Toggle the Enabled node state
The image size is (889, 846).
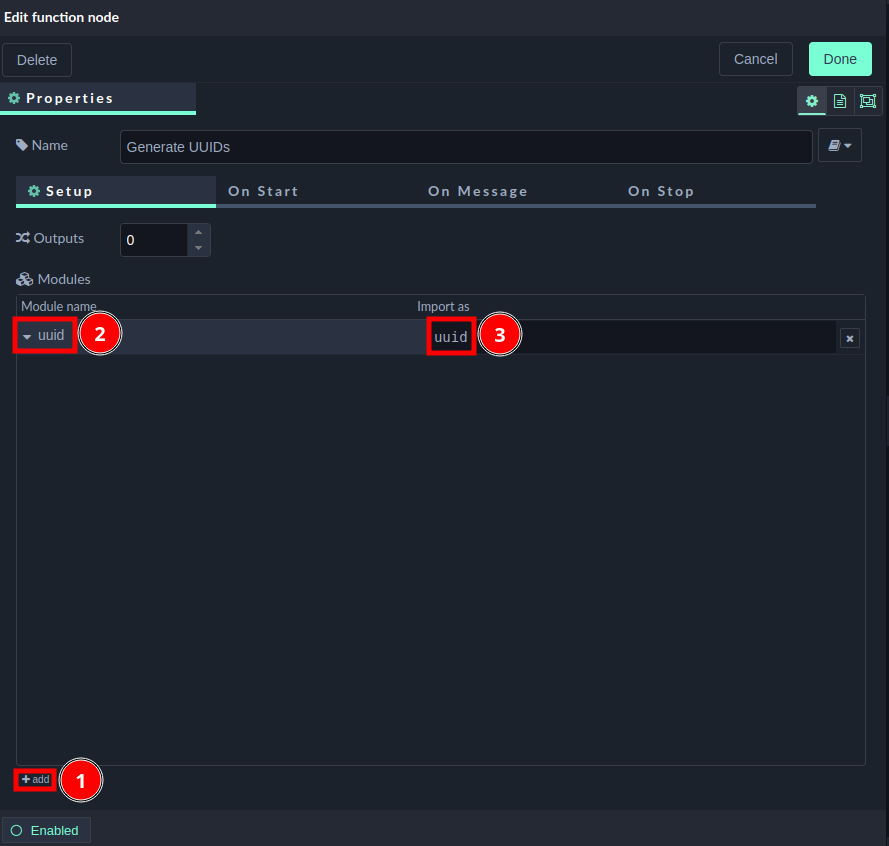46,830
